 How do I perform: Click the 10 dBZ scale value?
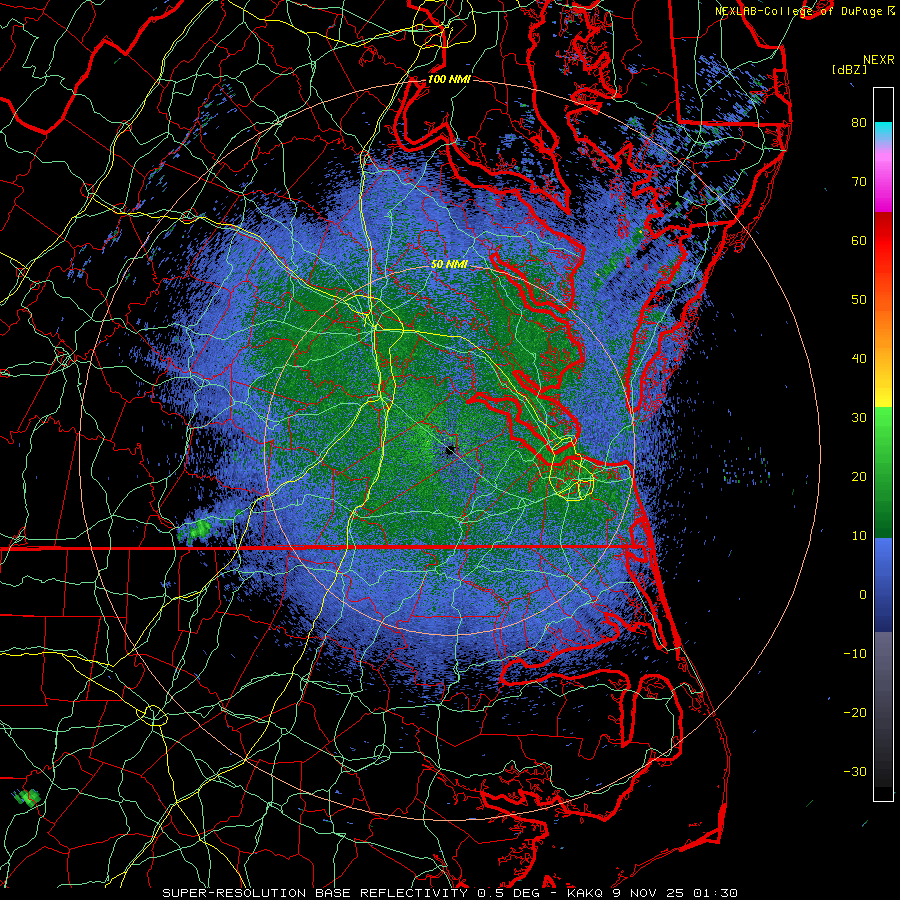click(859, 536)
